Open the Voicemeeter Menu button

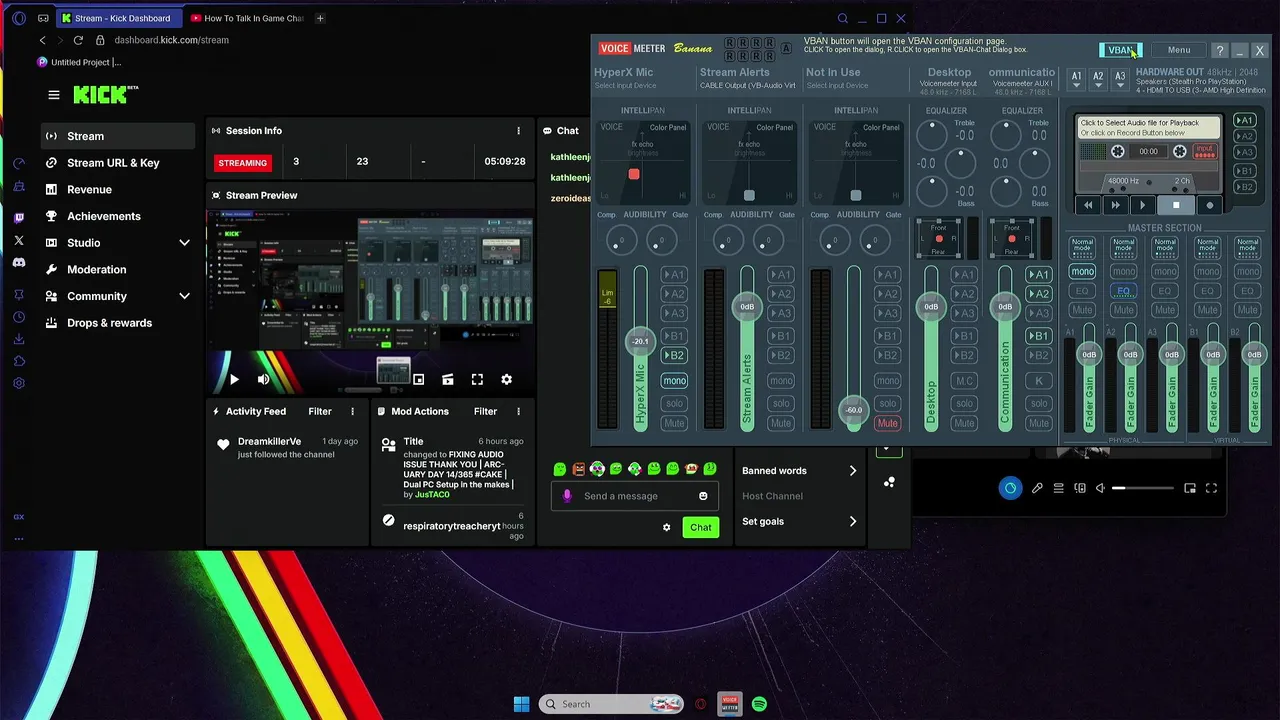1179,50
